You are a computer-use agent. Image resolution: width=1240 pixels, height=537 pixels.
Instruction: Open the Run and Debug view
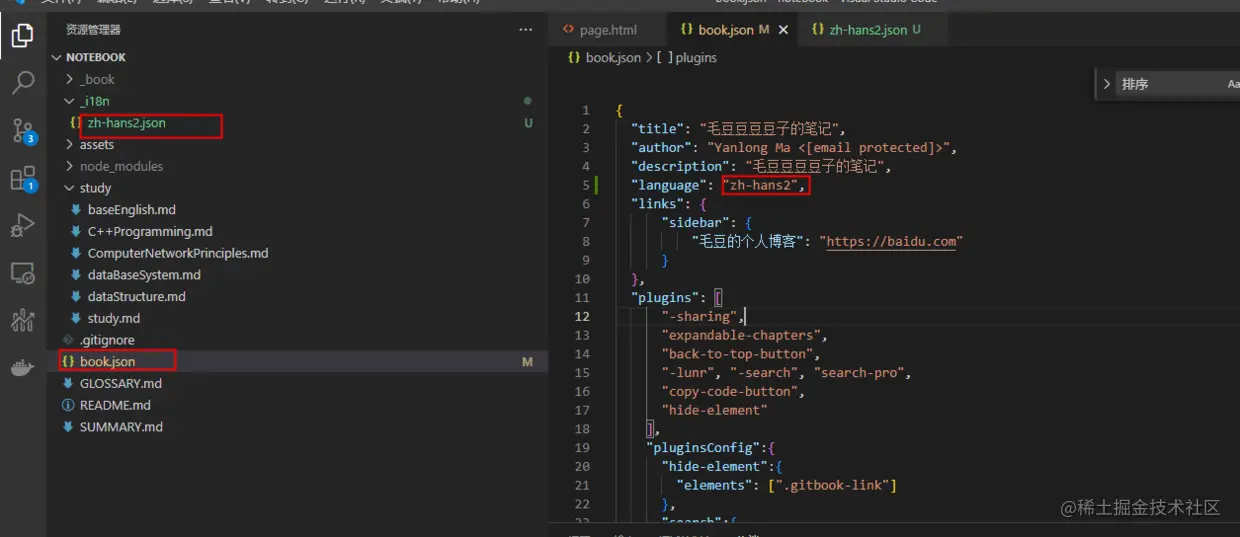pos(22,226)
